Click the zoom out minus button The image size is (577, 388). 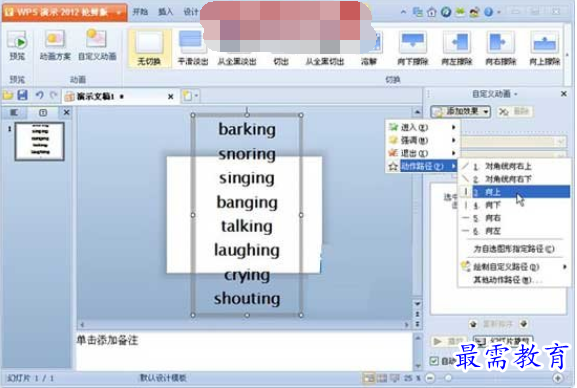pos(430,378)
